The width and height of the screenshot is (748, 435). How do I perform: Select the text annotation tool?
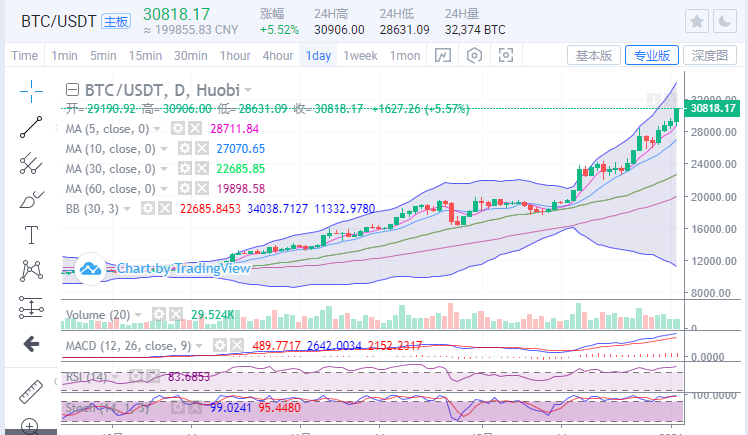pyautogui.click(x=31, y=235)
